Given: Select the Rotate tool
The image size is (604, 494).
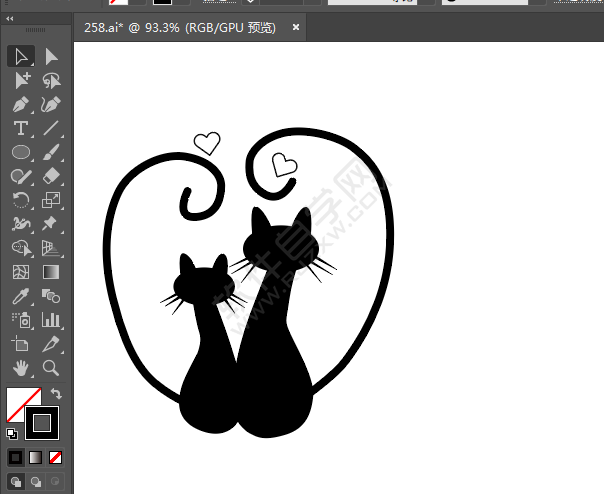Looking at the screenshot, I should [x=21, y=200].
